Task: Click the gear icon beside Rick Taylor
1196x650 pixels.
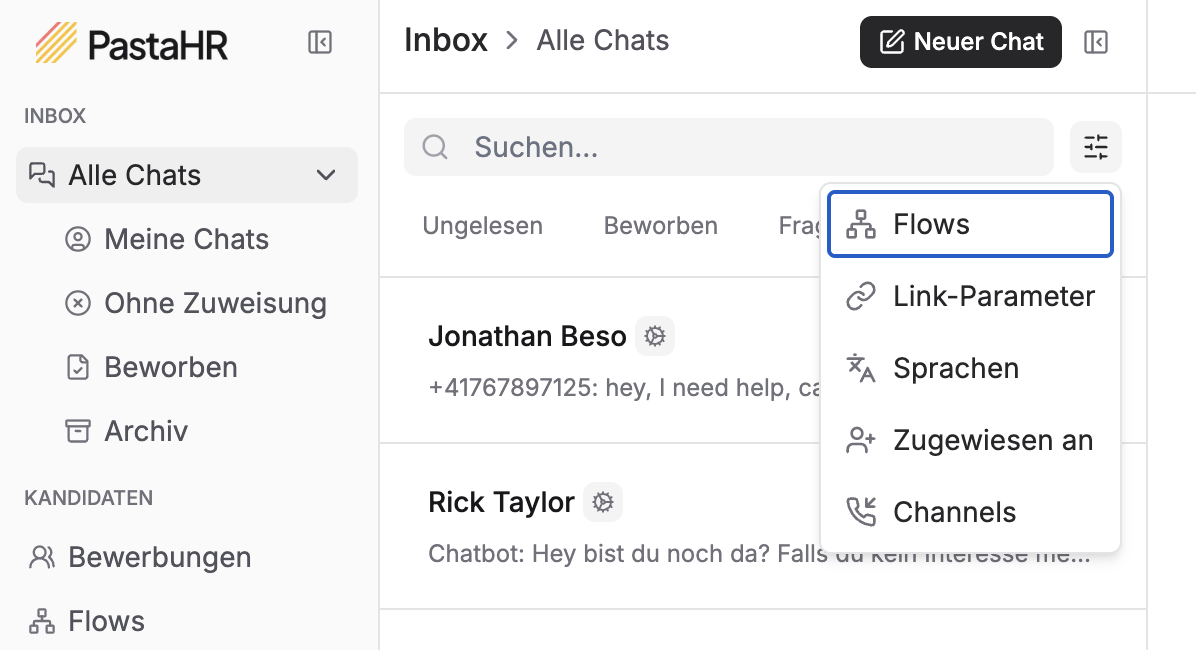Action: click(603, 502)
